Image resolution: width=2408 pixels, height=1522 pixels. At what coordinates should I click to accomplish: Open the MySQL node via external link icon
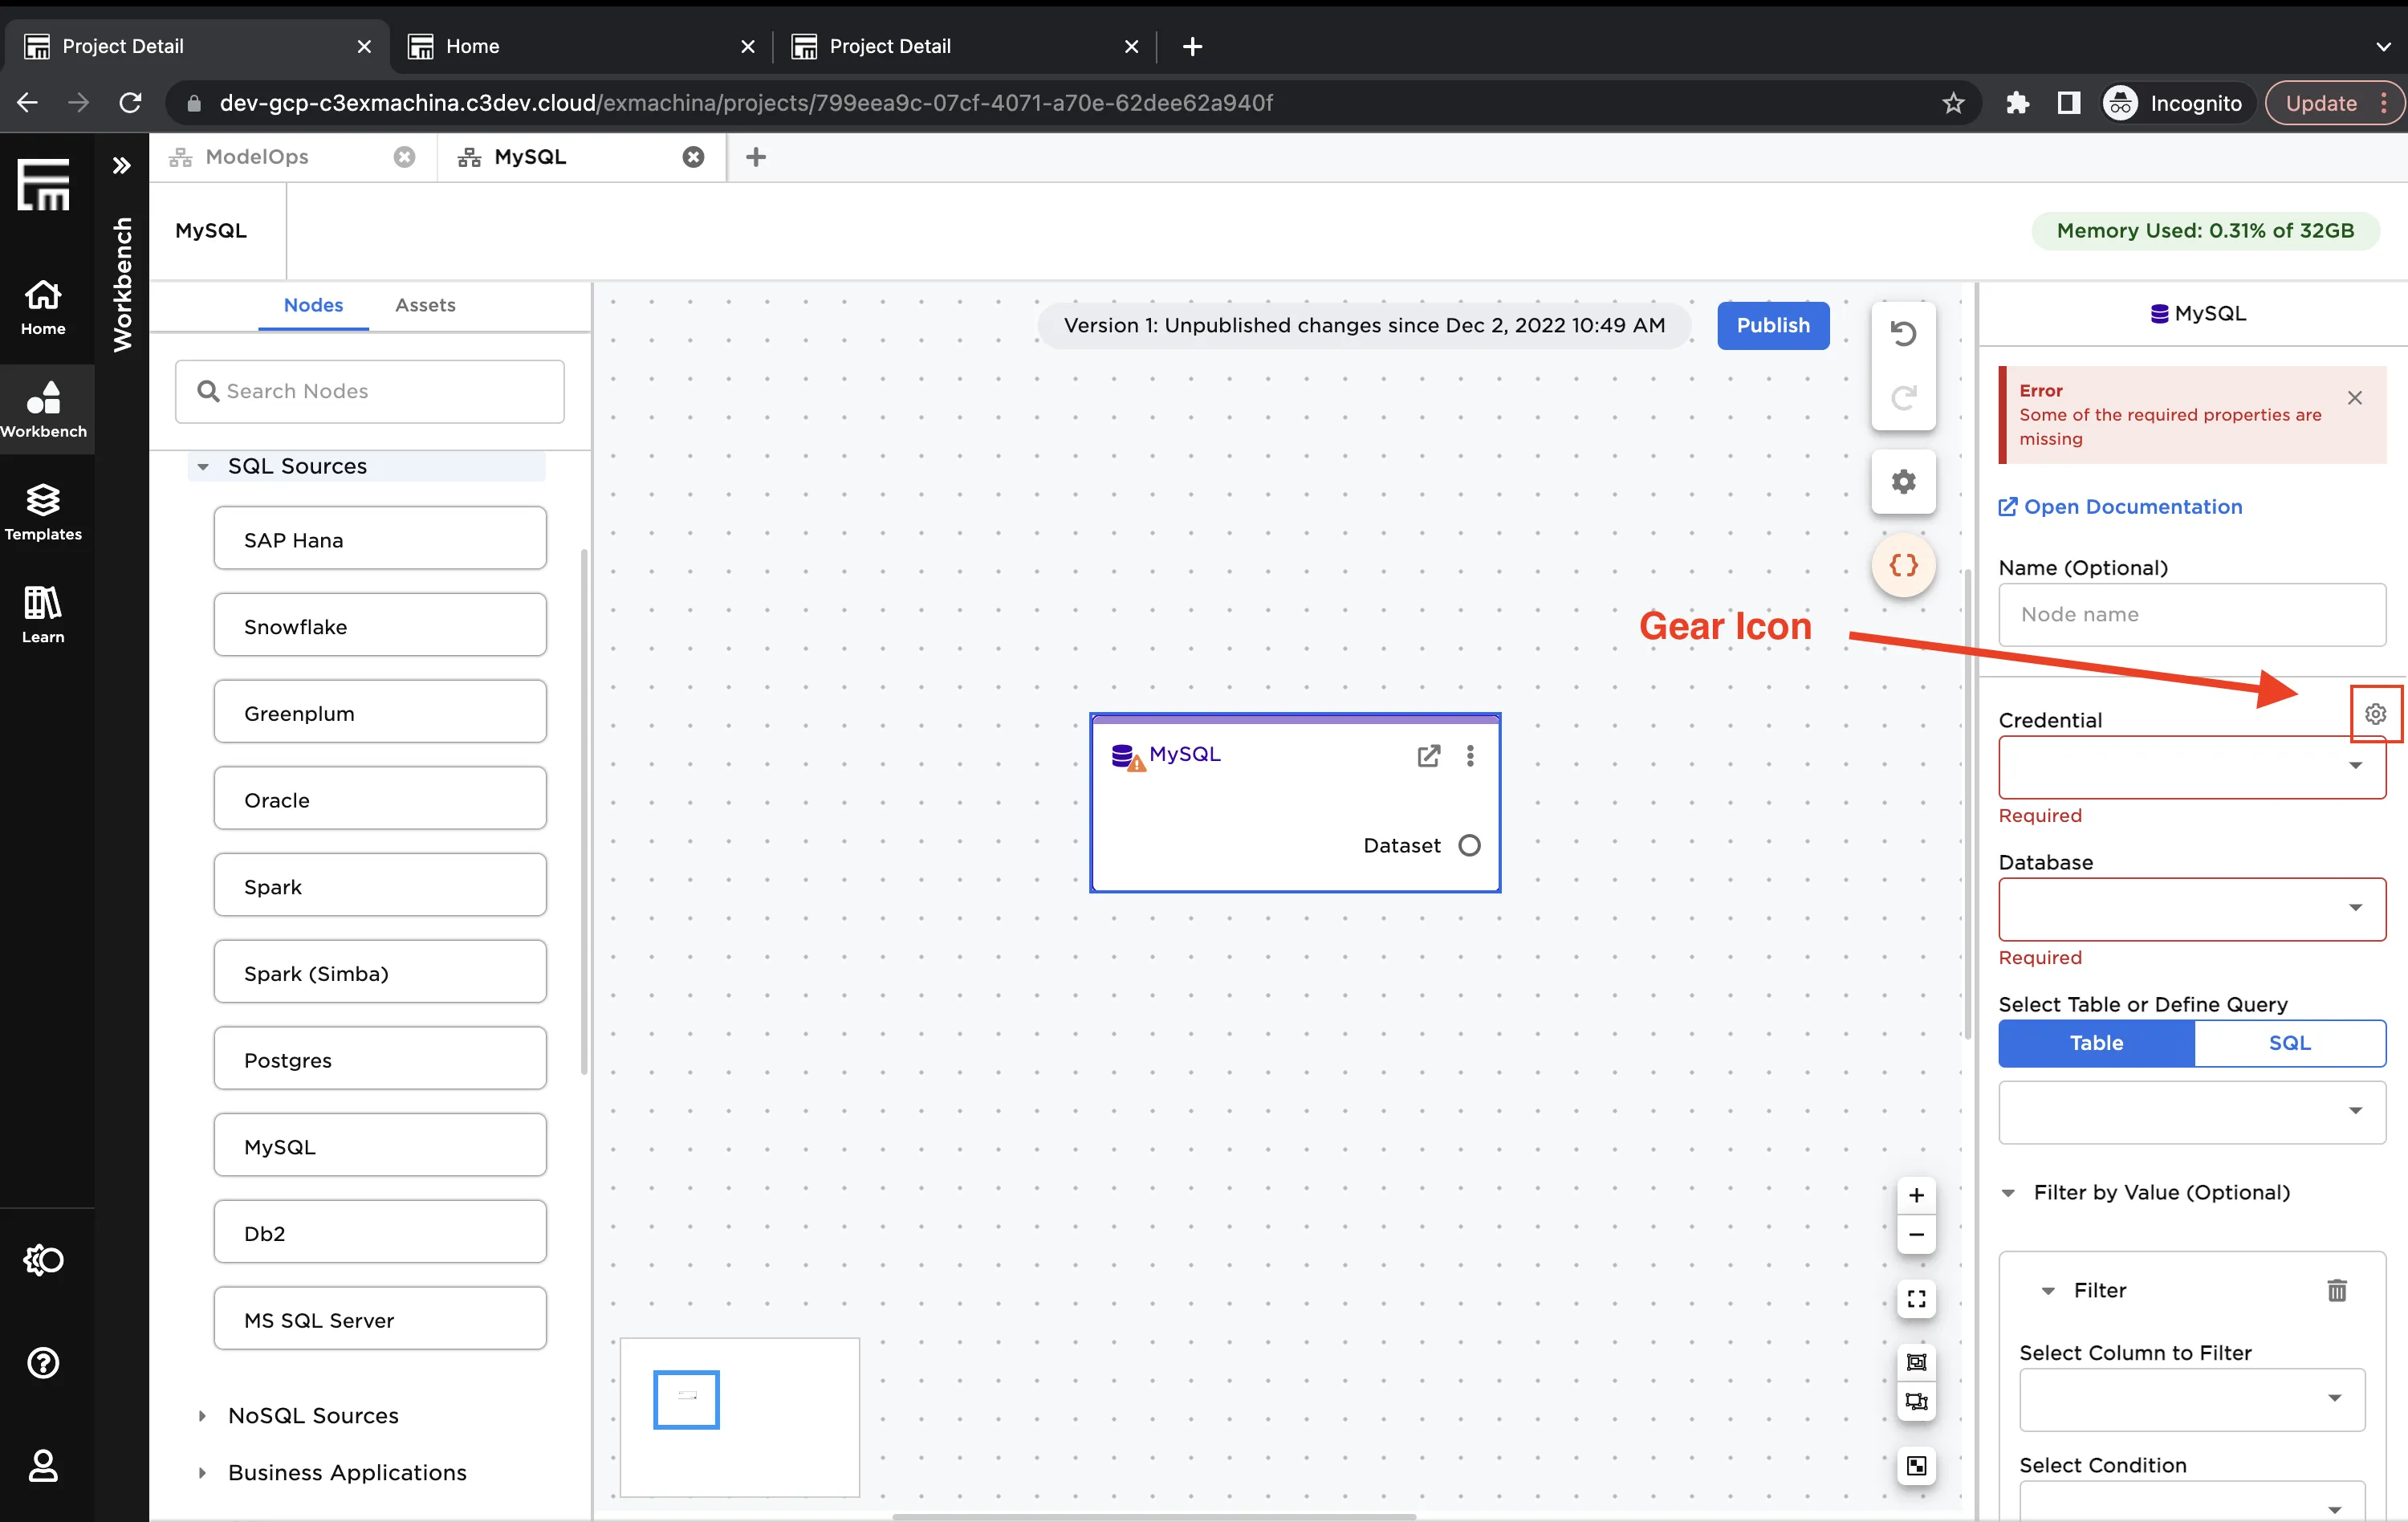click(1428, 756)
